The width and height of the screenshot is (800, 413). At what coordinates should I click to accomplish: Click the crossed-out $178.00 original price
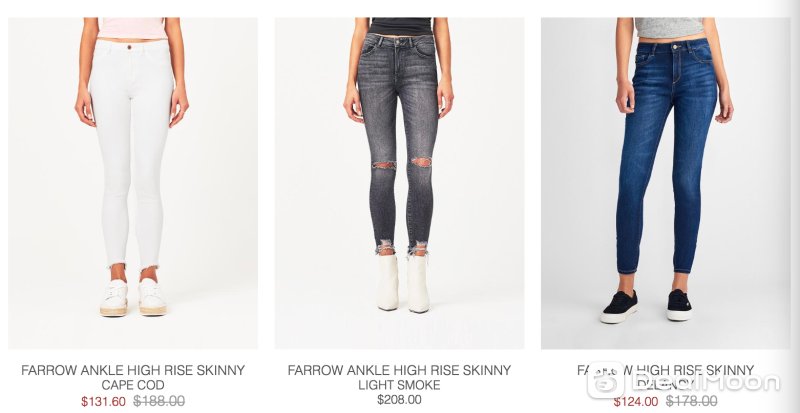coord(692,401)
